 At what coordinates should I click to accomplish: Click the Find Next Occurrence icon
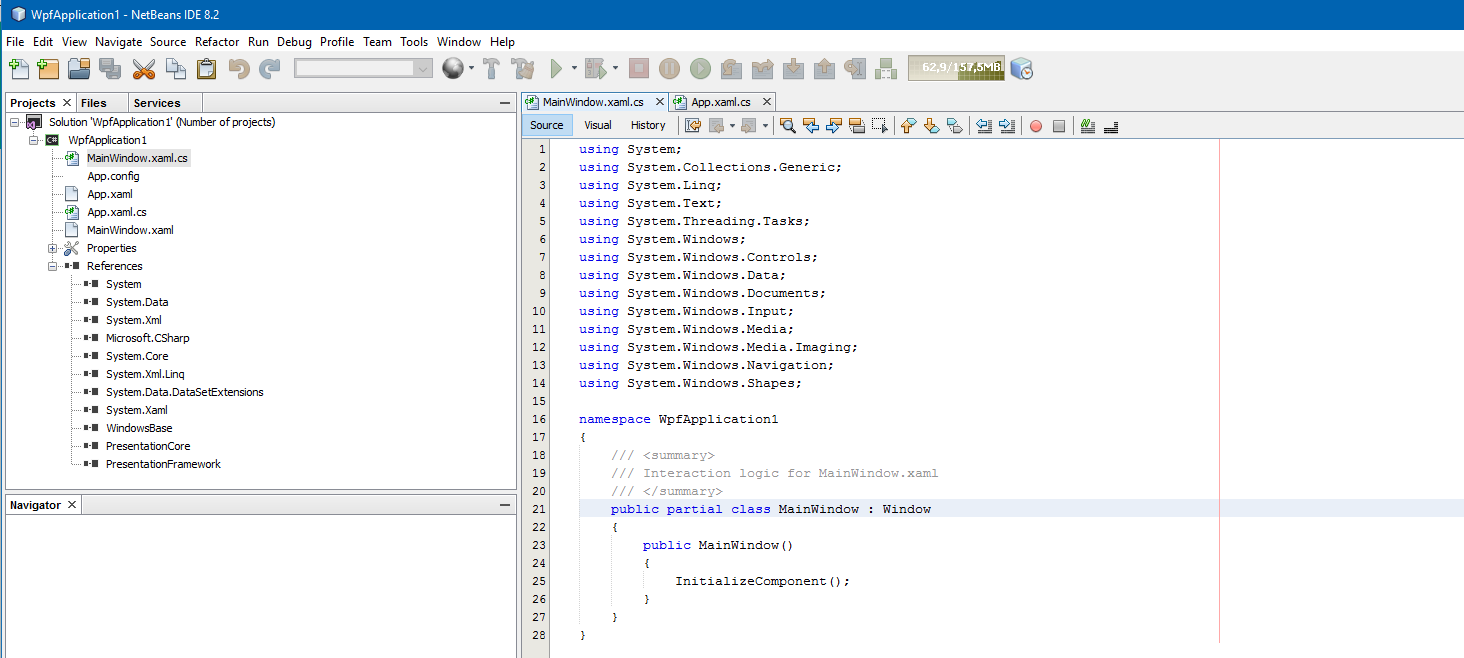tap(834, 125)
